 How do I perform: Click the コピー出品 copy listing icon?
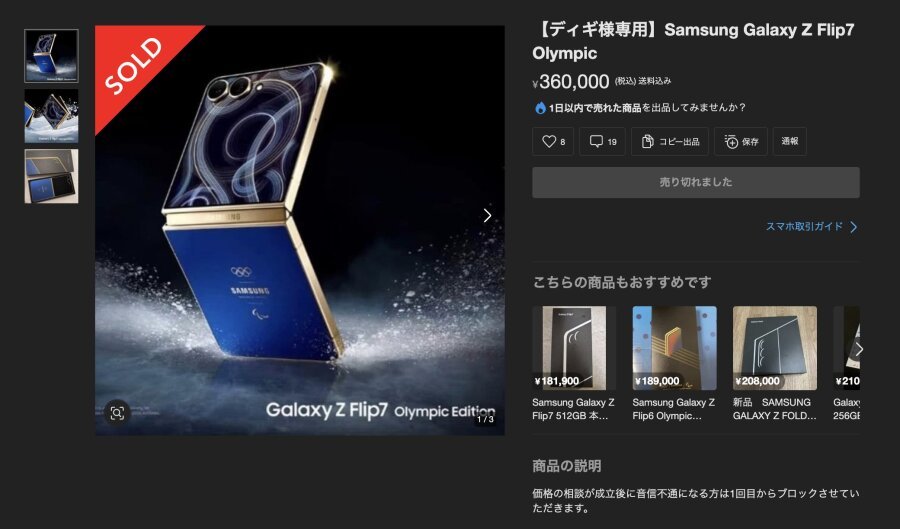[x=647, y=141]
